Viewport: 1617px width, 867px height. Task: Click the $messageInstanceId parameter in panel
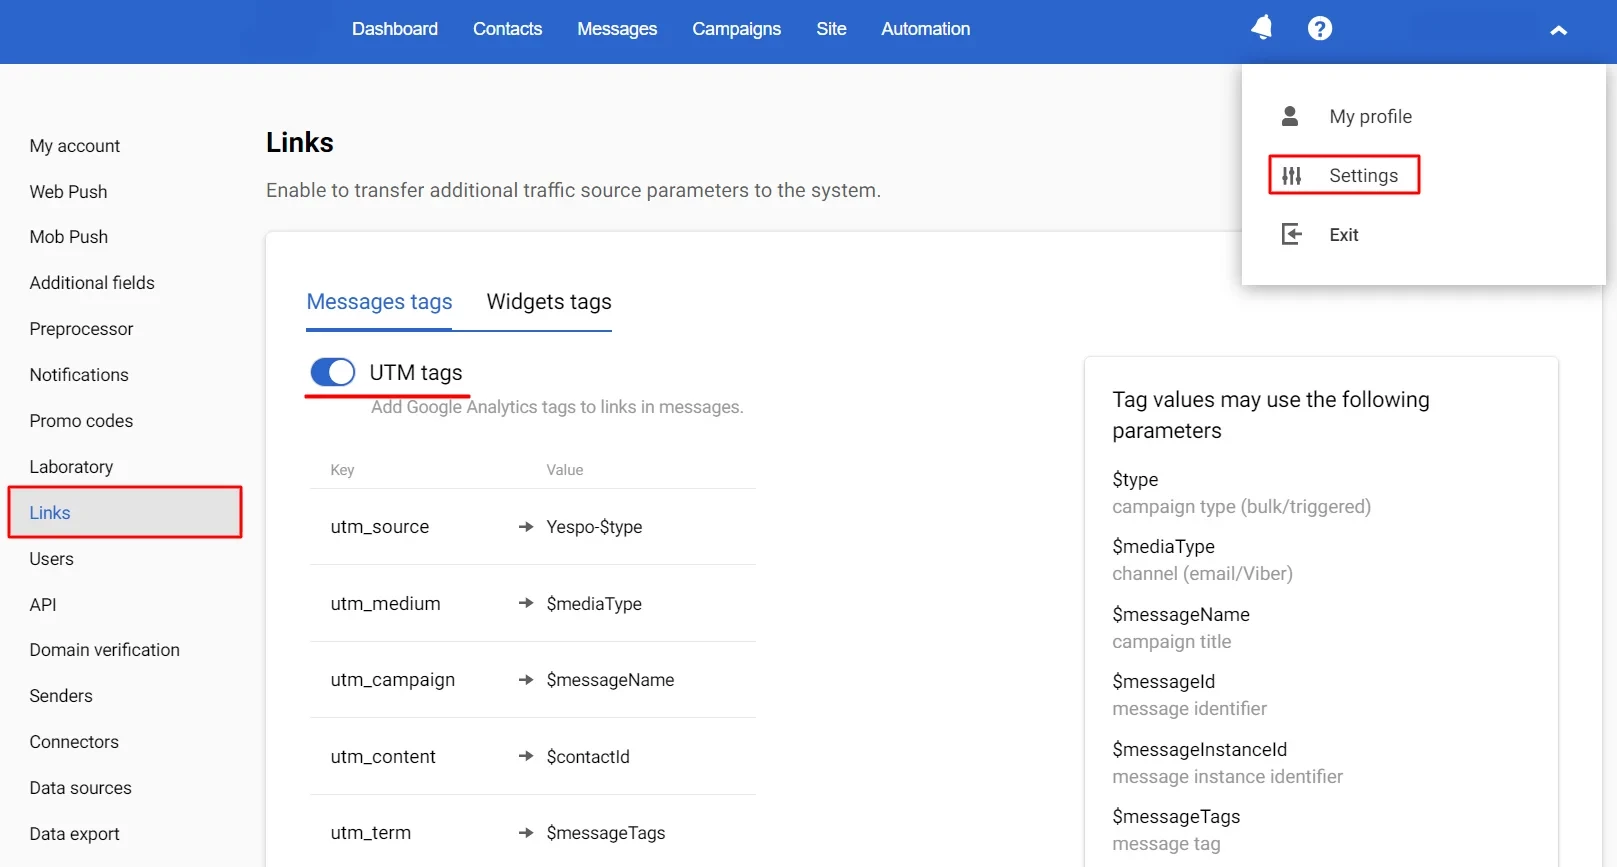click(x=1200, y=750)
